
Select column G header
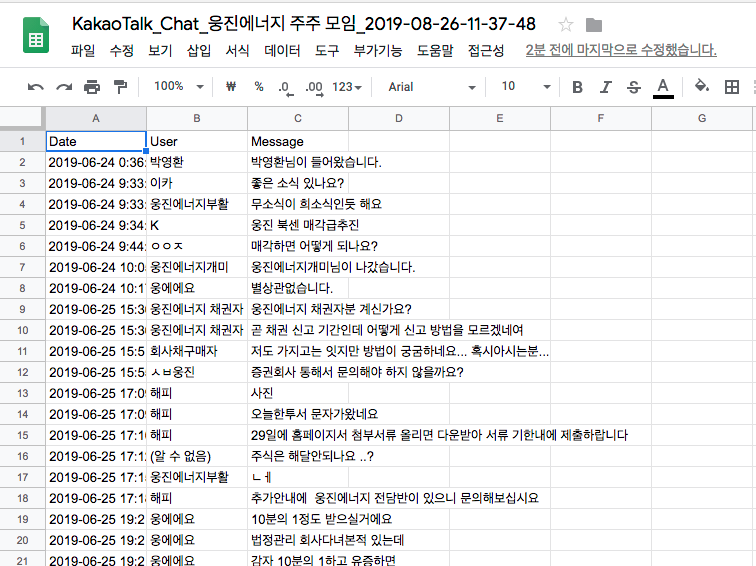coord(702,119)
